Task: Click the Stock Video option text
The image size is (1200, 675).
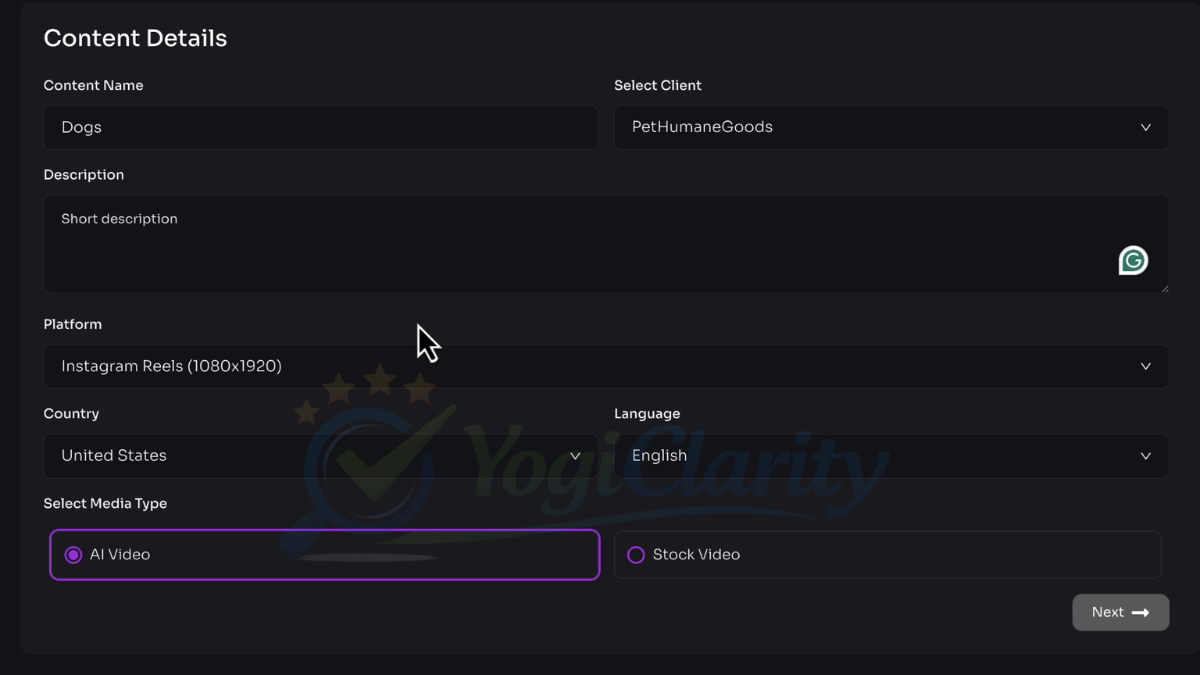Action: coord(696,555)
